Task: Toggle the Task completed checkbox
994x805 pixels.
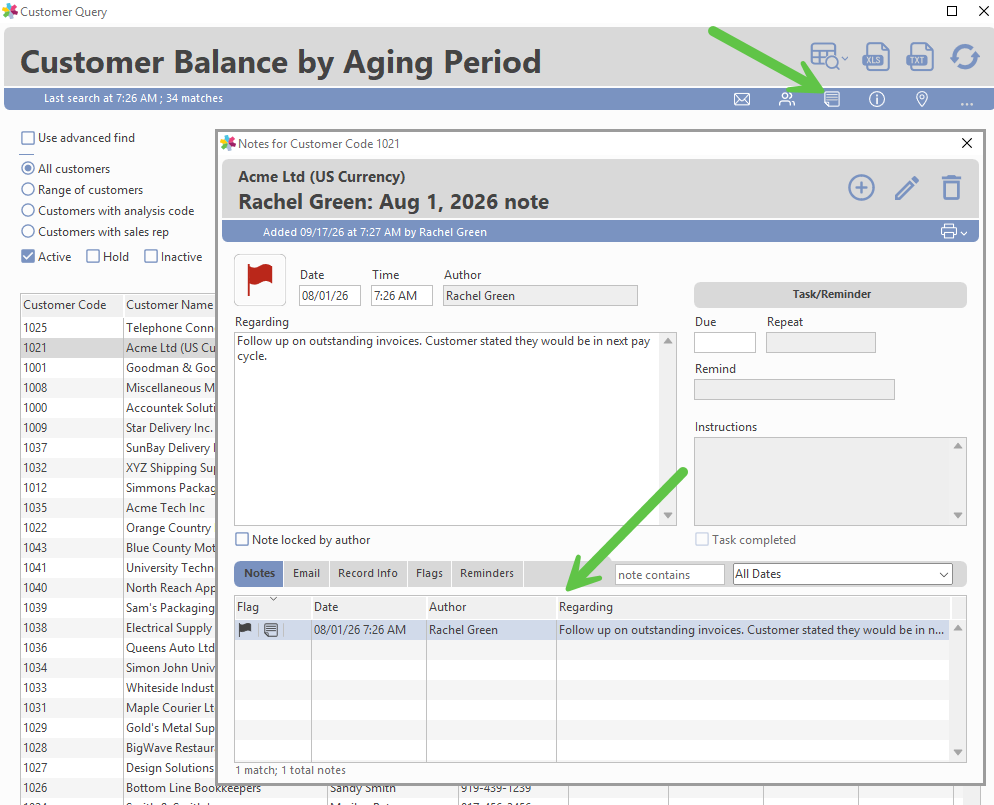Action: tap(702, 539)
